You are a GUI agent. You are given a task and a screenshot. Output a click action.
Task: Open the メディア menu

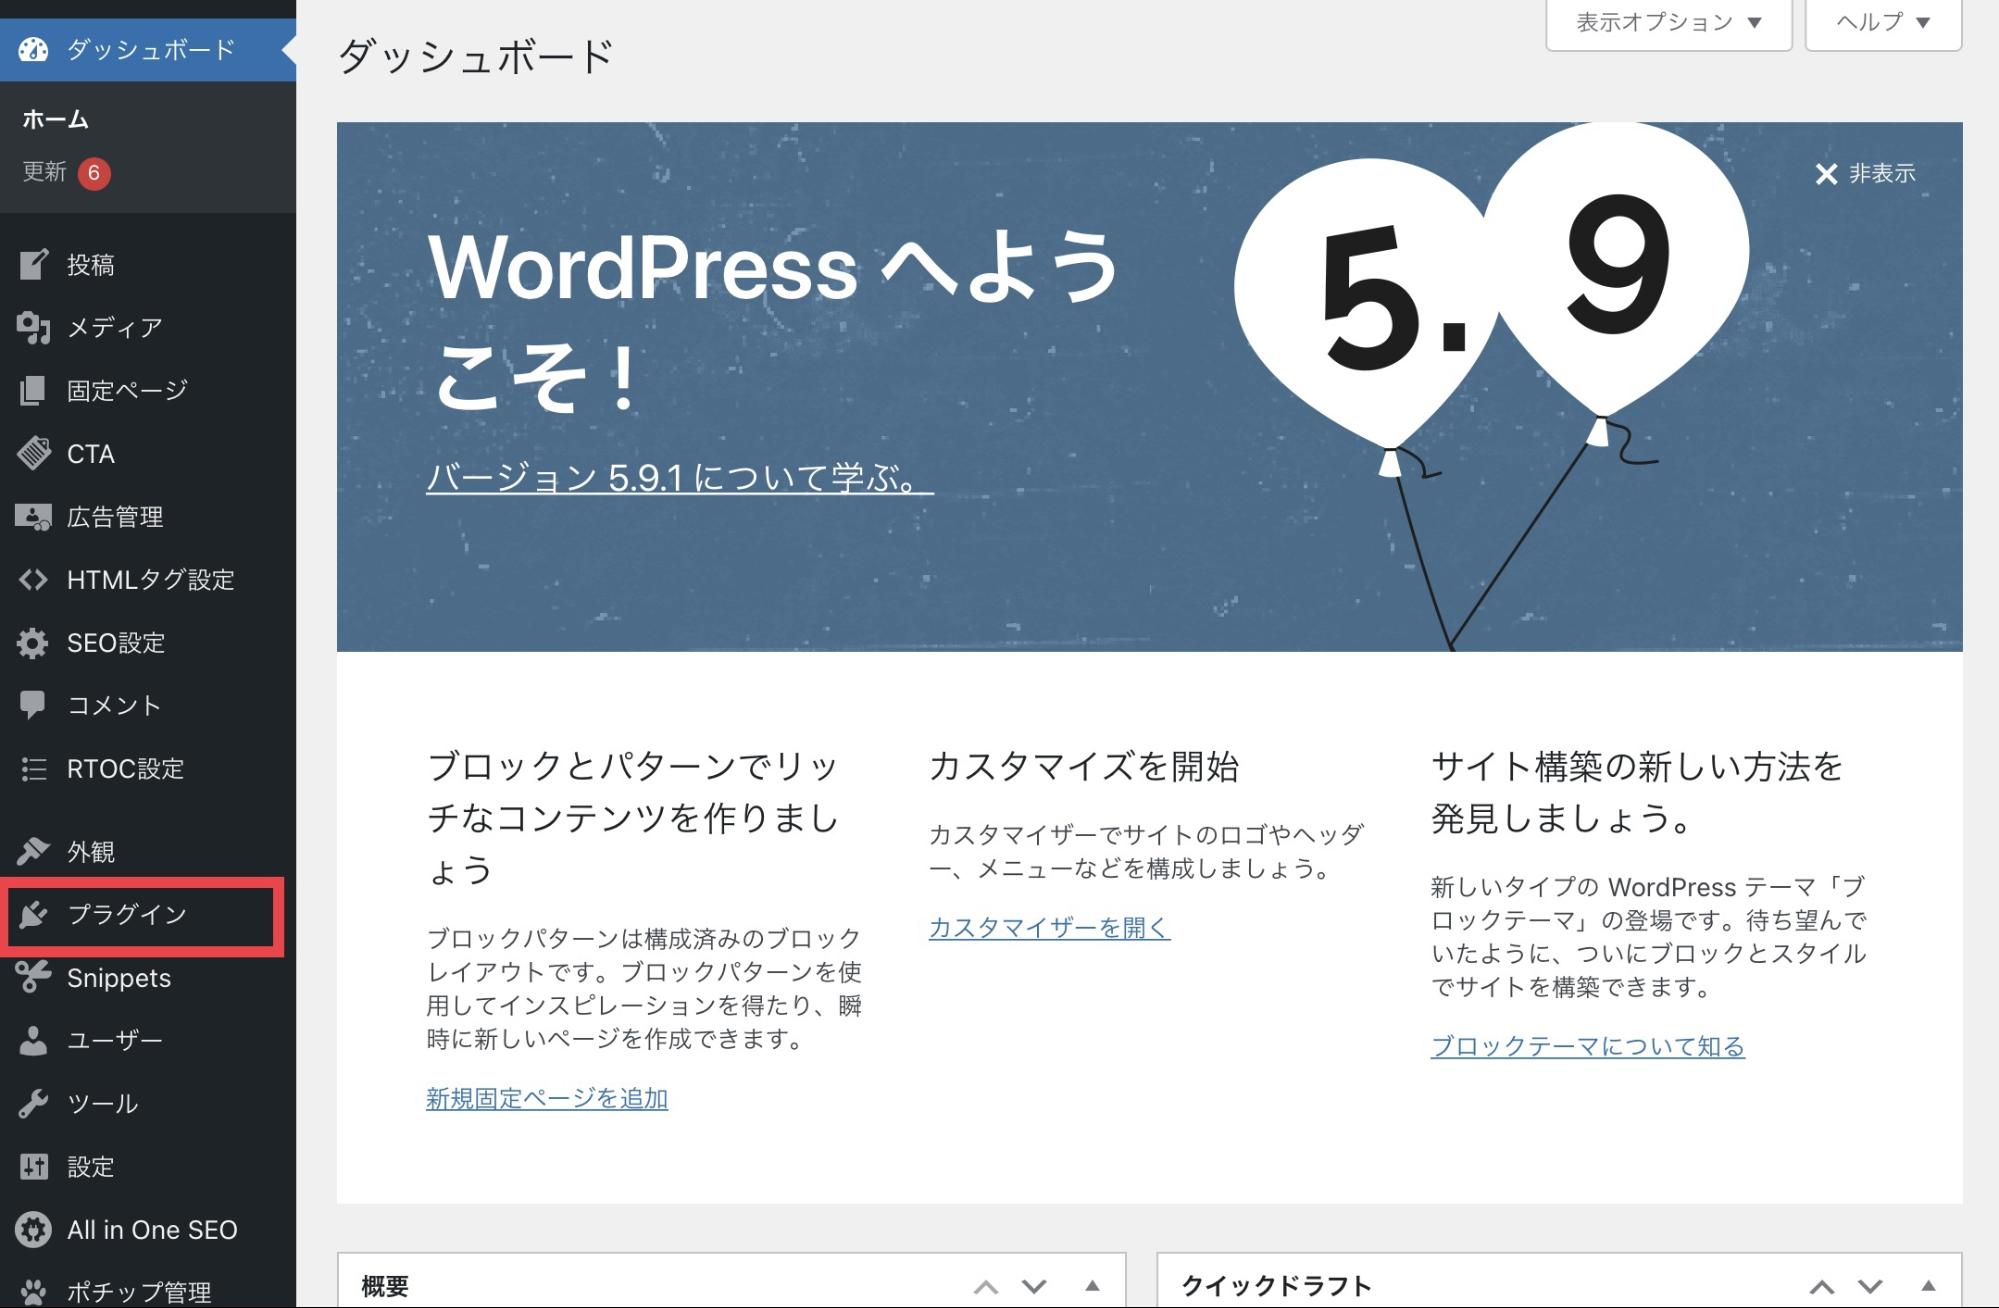(148, 327)
